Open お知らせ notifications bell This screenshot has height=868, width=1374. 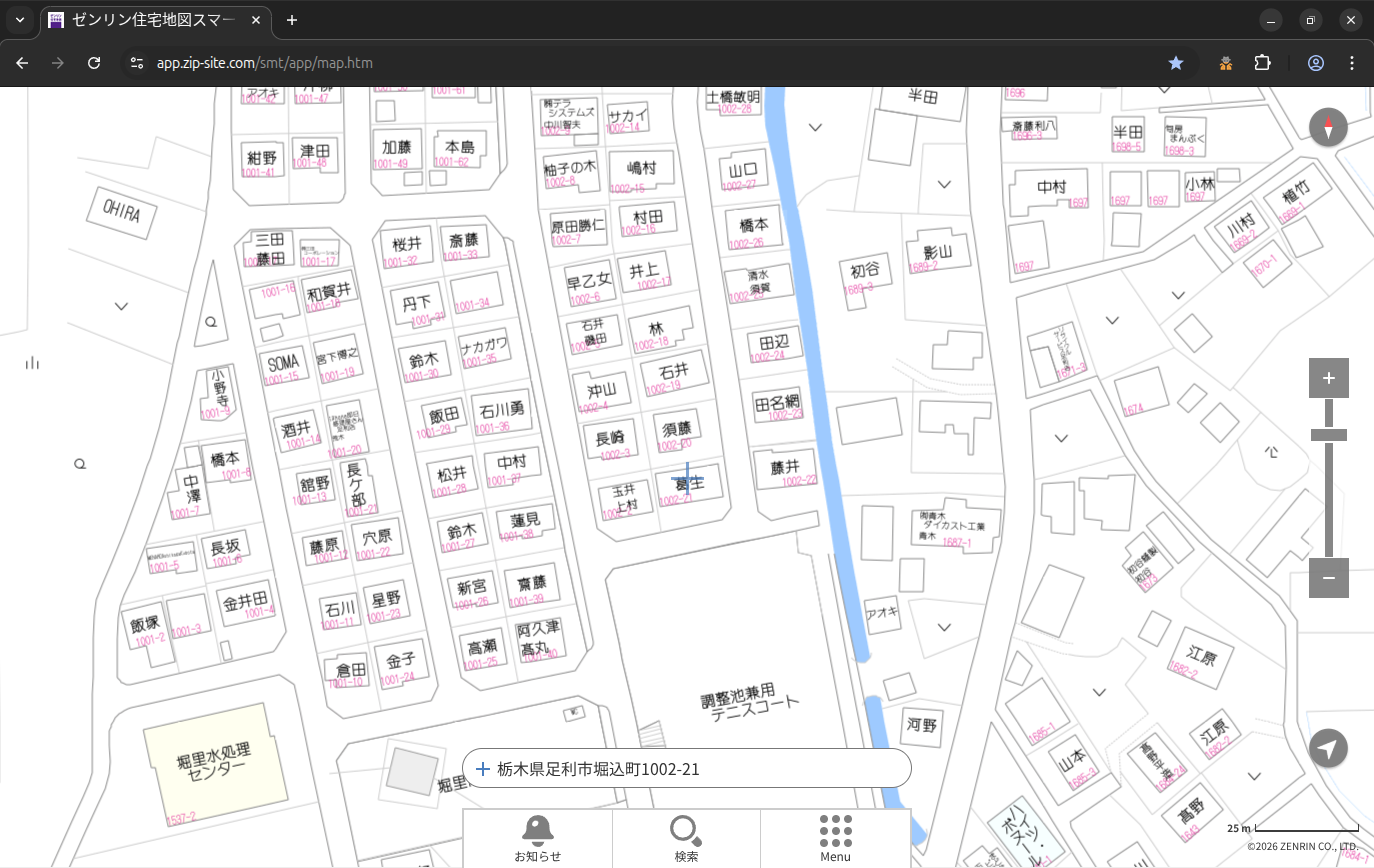tap(537, 838)
